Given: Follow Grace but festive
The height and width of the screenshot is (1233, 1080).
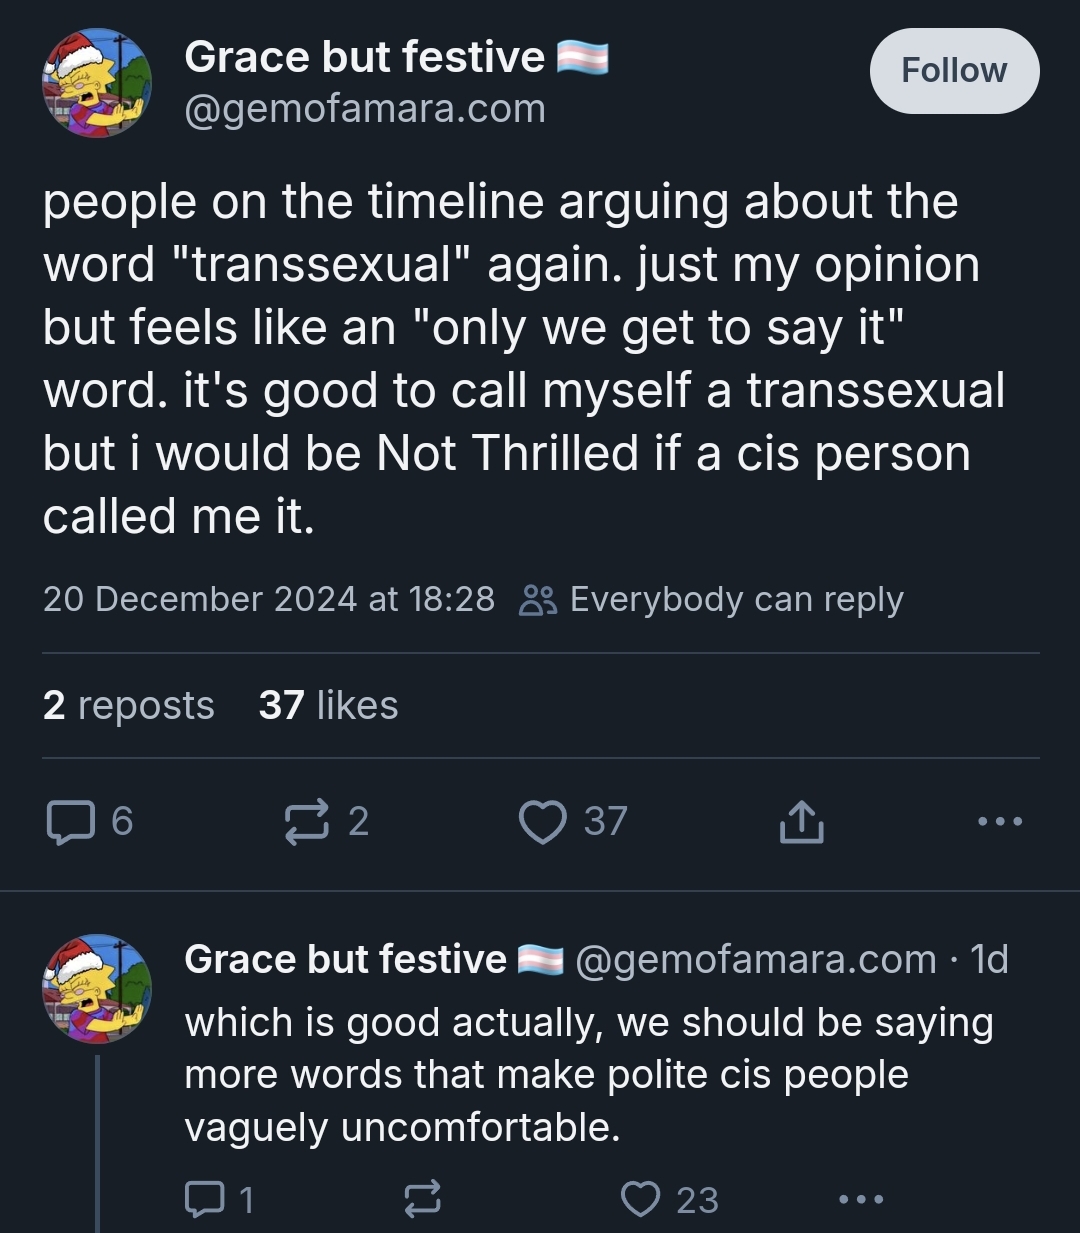Looking at the screenshot, I should tap(954, 71).
